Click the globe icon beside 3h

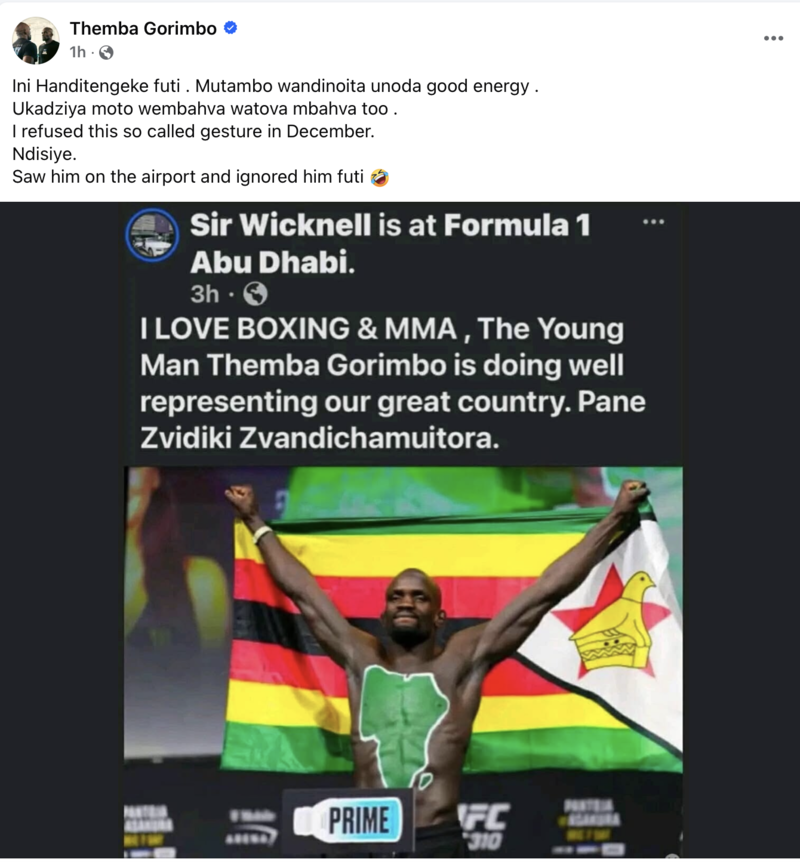click(x=255, y=294)
